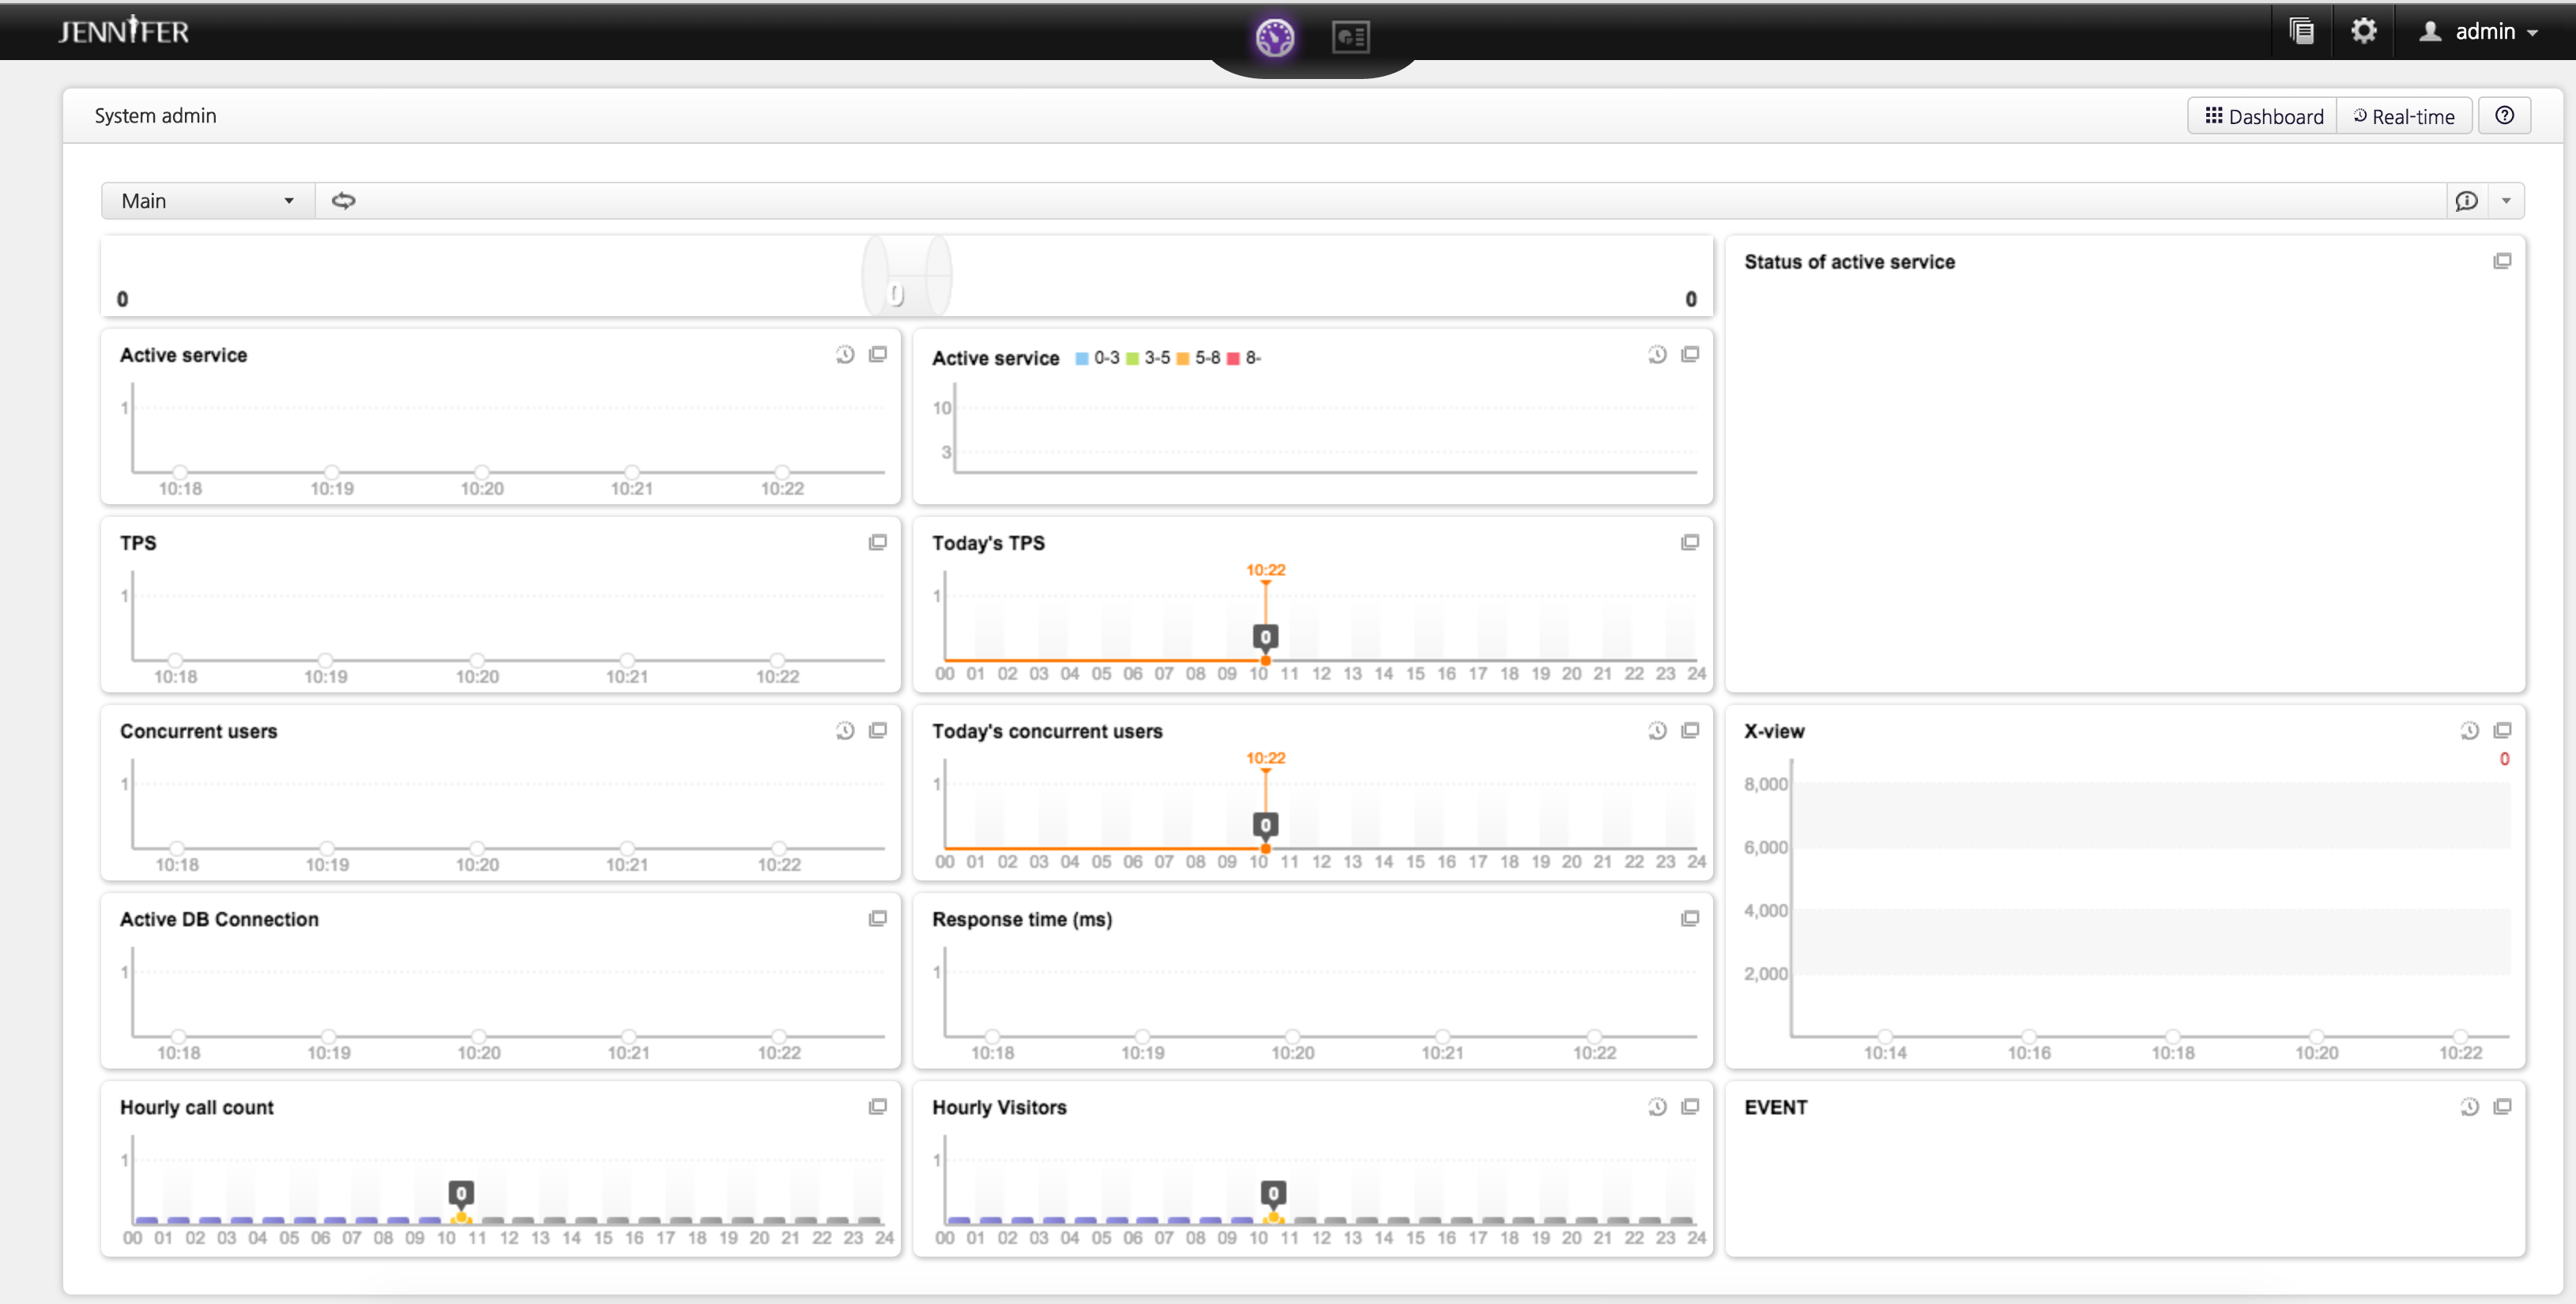The height and width of the screenshot is (1304, 2576).
Task: Open the analysis report icon in top bar
Action: (1350, 37)
